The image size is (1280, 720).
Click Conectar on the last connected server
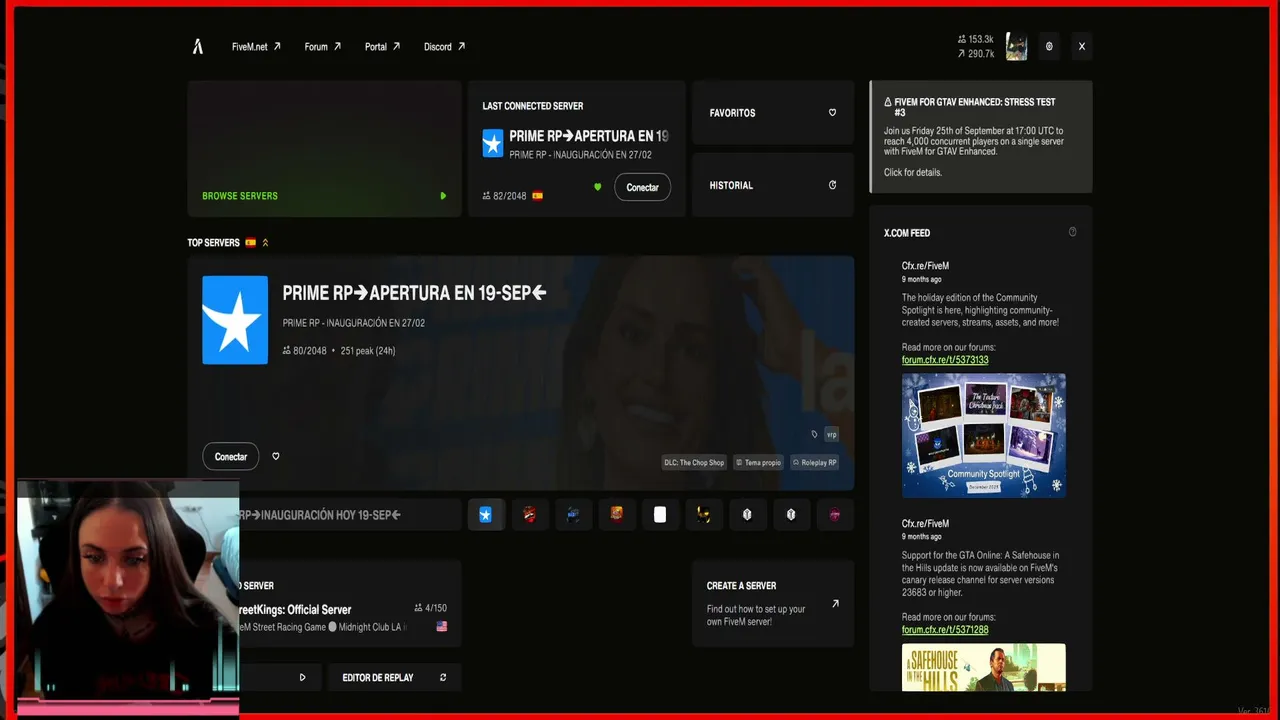pos(642,187)
